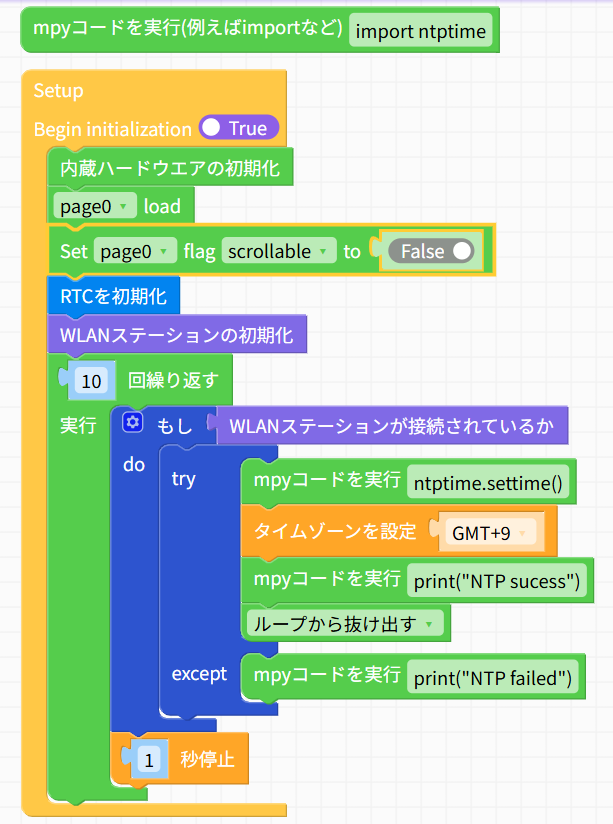Click the Setup block header

(58, 90)
